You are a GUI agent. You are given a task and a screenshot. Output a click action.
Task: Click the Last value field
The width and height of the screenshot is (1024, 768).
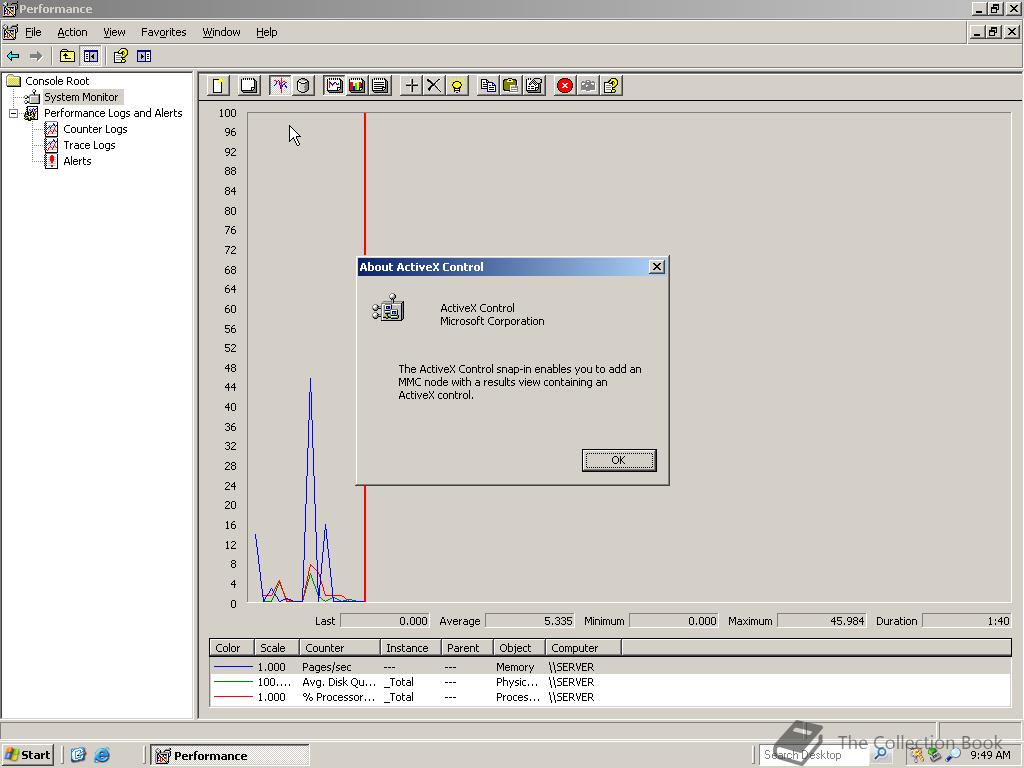[x=385, y=621]
